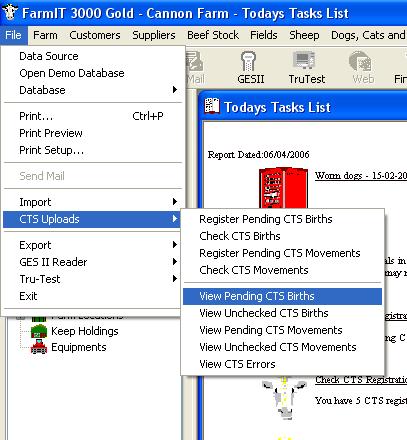The width and height of the screenshot is (407, 440).
Task: Open the Dogs, Cats menu
Action: pos(368,35)
